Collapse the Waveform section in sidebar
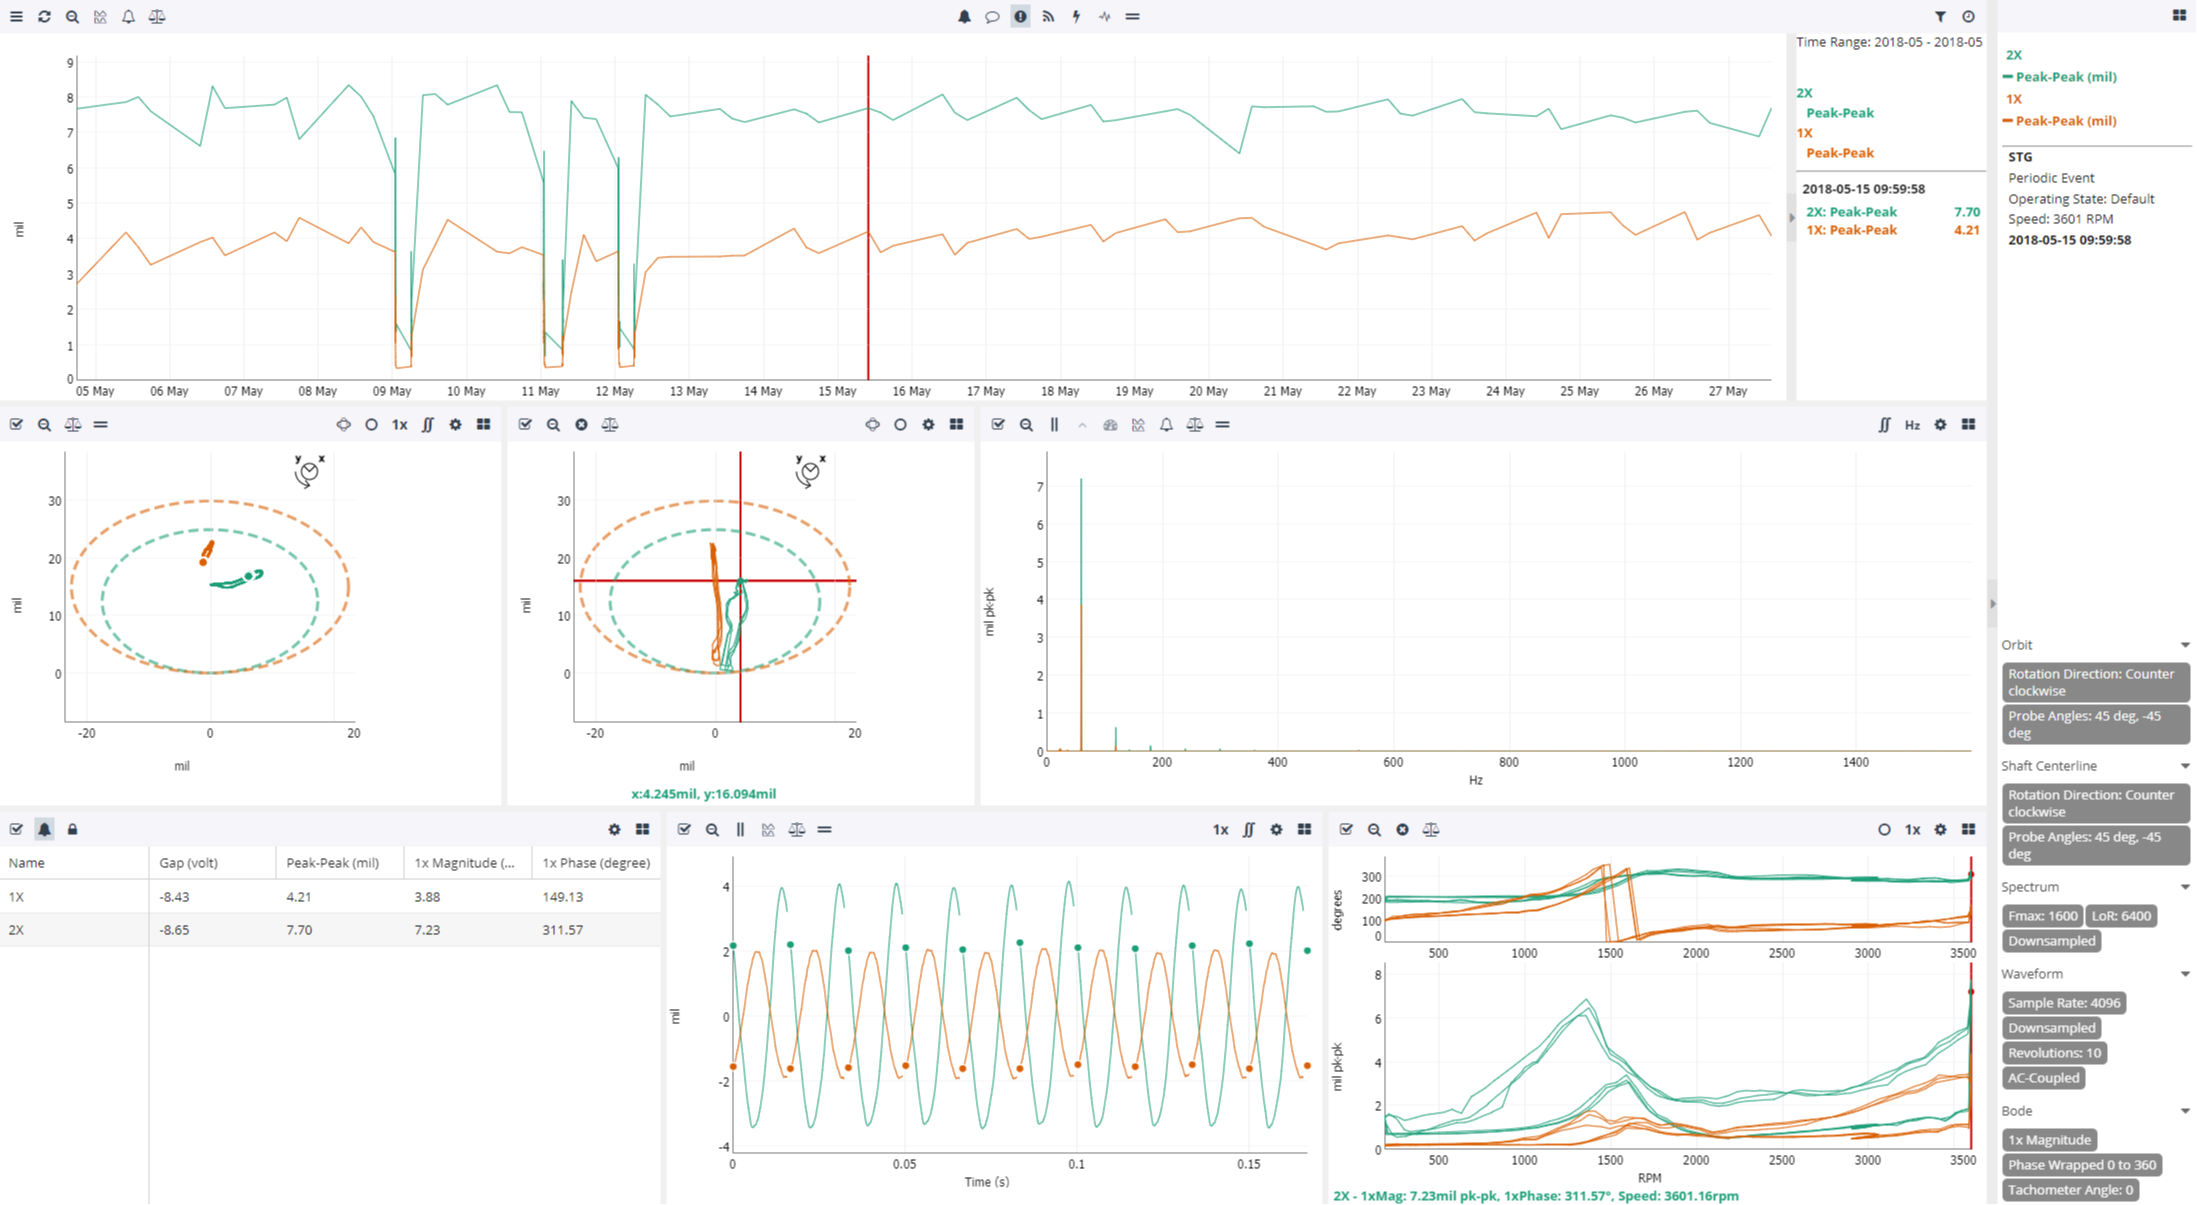The height and width of the screenshot is (1205, 2197). pyautogui.click(x=2184, y=974)
